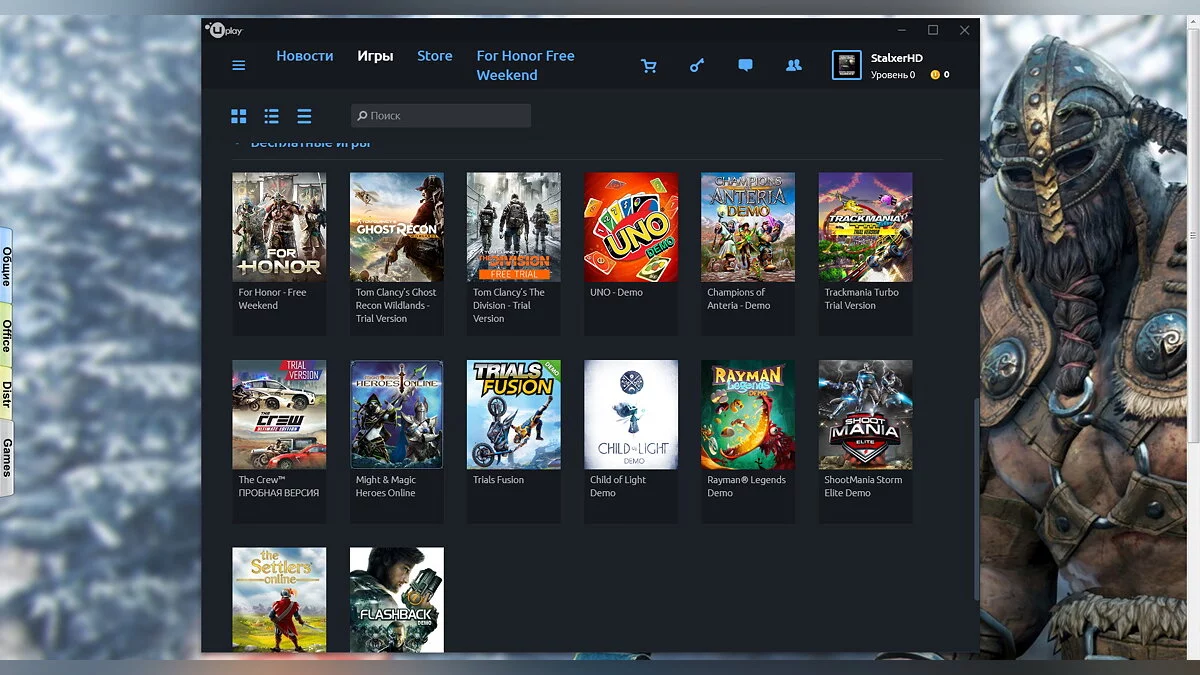Open the friends list icon
The width and height of the screenshot is (1200, 675).
pyautogui.click(x=794, y=66)
